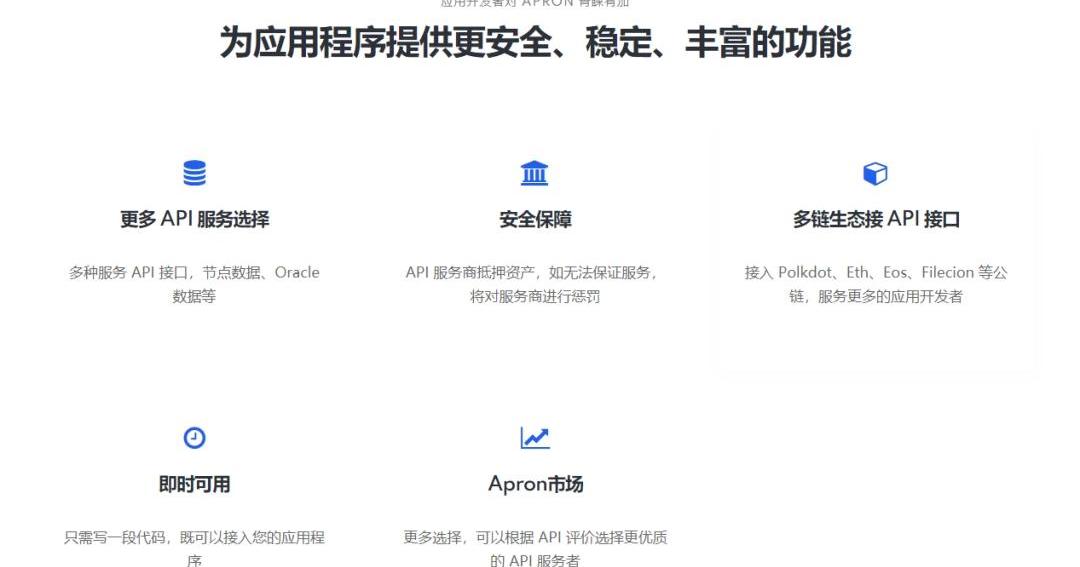The height and width of the screenshot is (567, 1080).
Task: Click the cut-off APRON subtitle at top
Action: pos(535,3)
